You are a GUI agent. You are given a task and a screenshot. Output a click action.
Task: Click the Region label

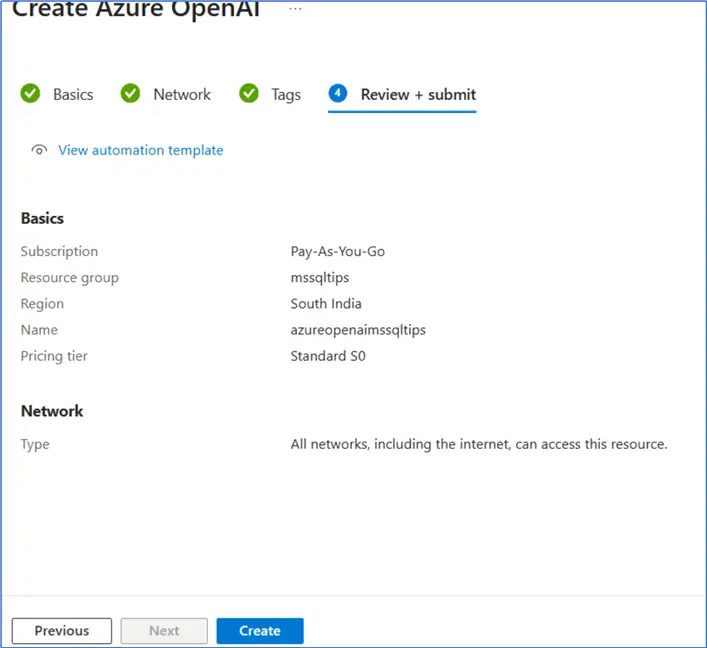(x=42, y=304)
